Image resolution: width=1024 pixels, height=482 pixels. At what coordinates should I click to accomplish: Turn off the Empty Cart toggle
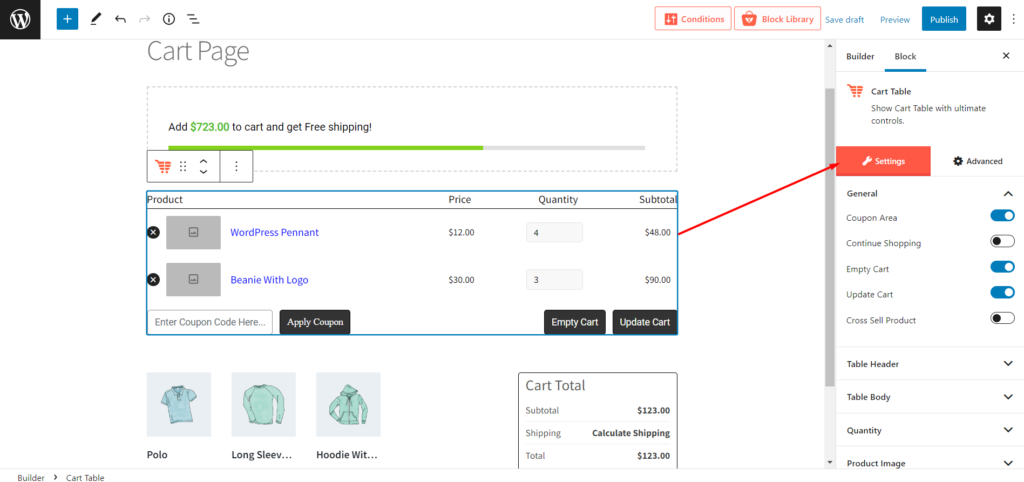(x=1002, y=267)
